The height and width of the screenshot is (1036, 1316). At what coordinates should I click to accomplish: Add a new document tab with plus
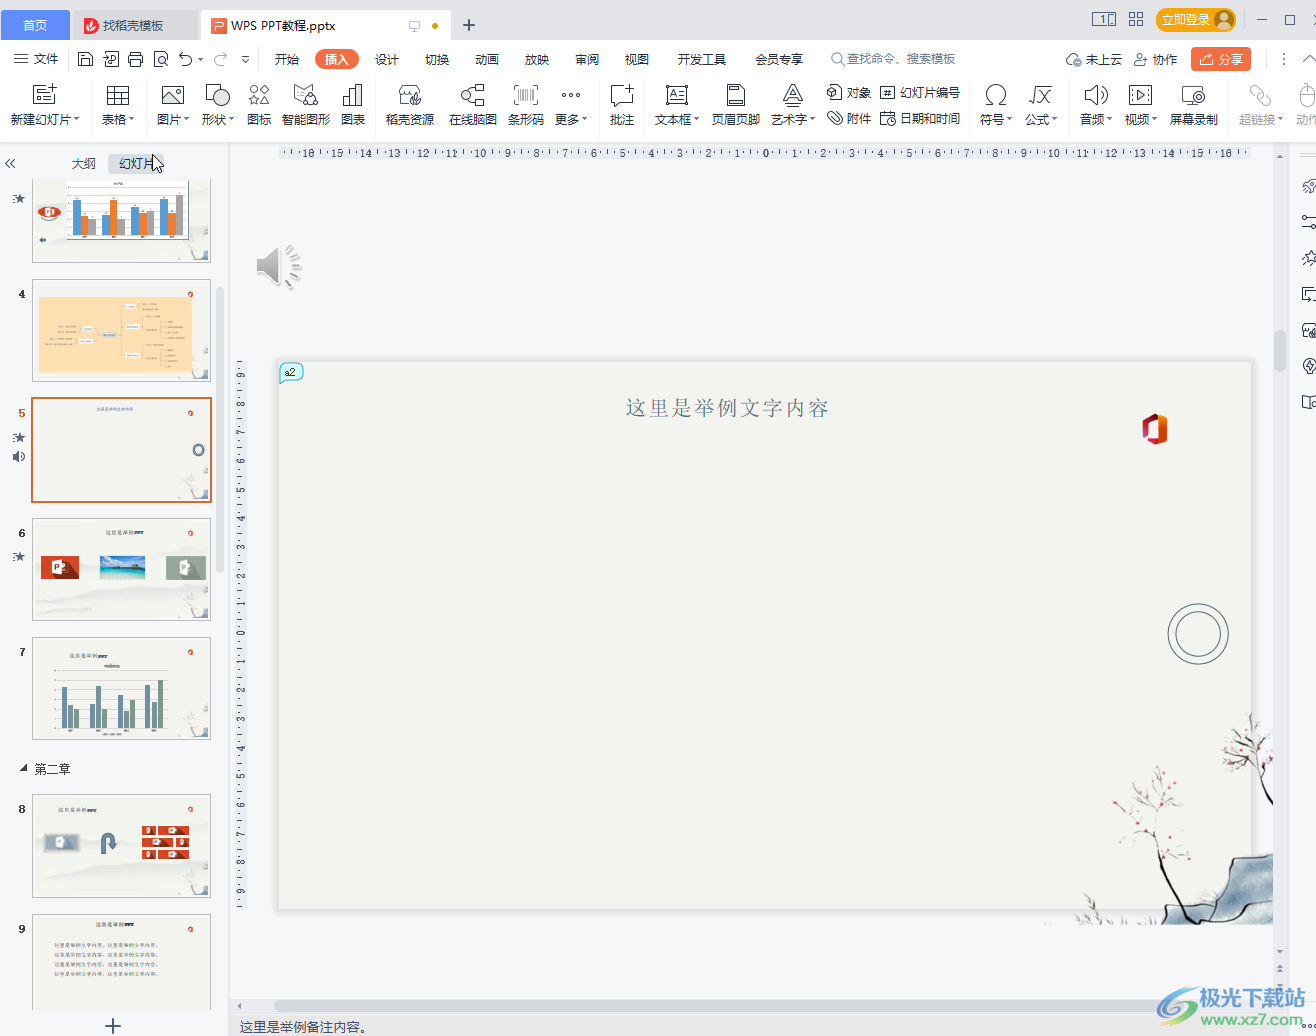point(469,25)
